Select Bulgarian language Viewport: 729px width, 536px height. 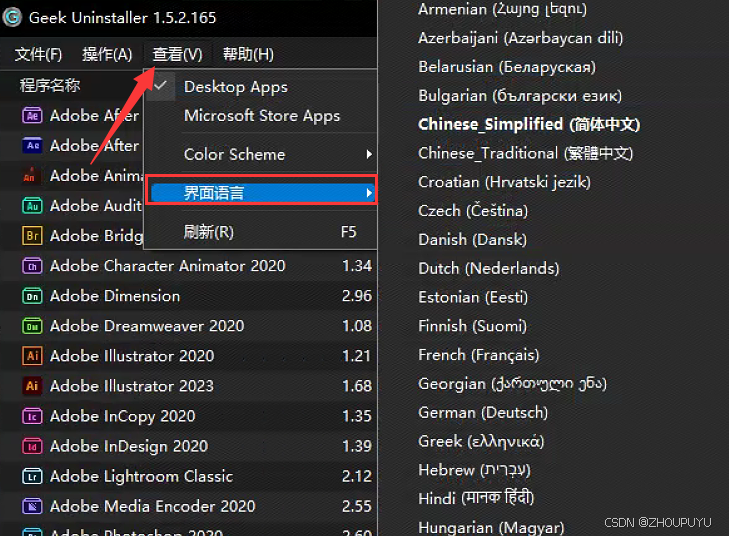coord(520,96)
